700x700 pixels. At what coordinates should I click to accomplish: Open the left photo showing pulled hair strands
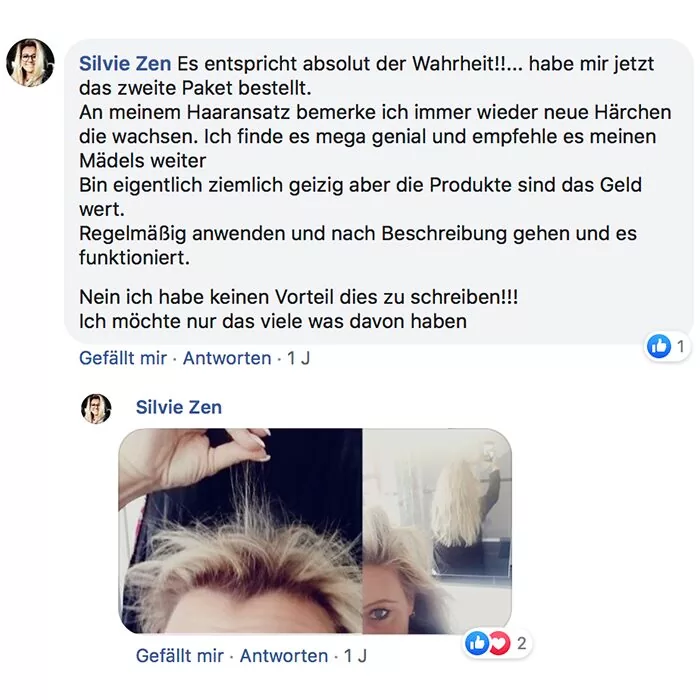[x=240, y=531]
